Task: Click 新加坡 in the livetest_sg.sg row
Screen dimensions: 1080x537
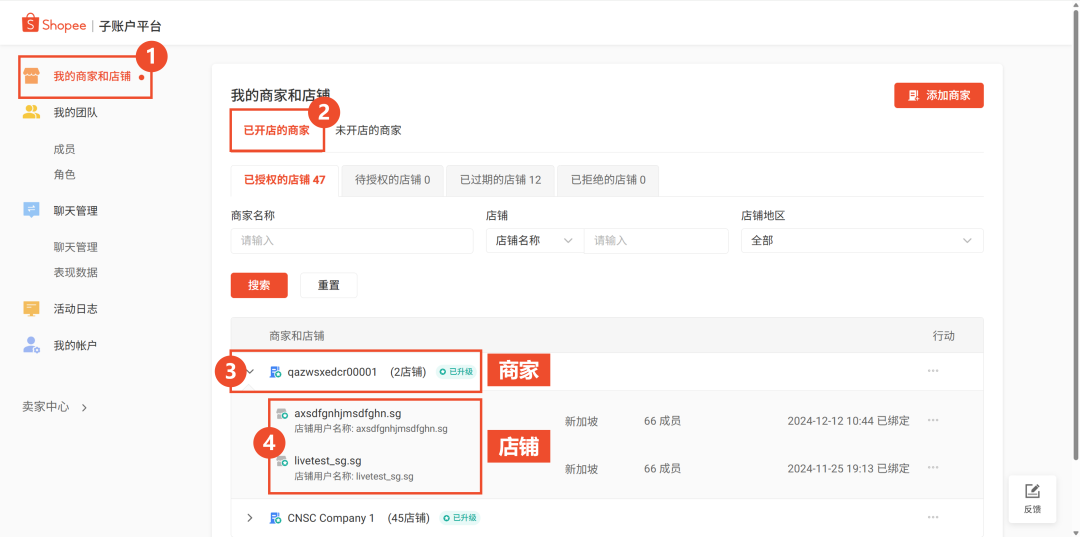Action: point(581,470)
